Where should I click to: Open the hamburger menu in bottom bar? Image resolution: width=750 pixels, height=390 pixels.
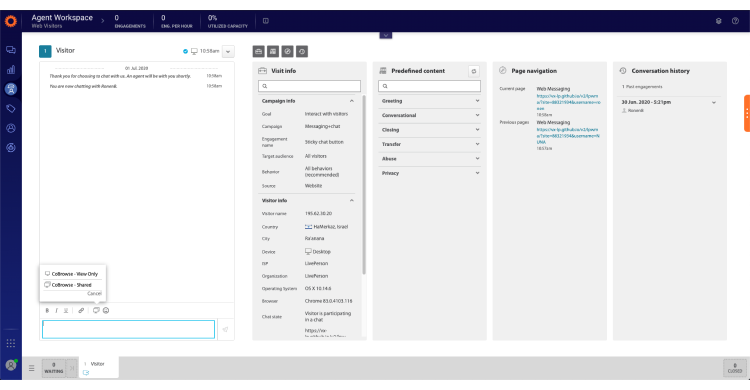click(x=32, y=368)
